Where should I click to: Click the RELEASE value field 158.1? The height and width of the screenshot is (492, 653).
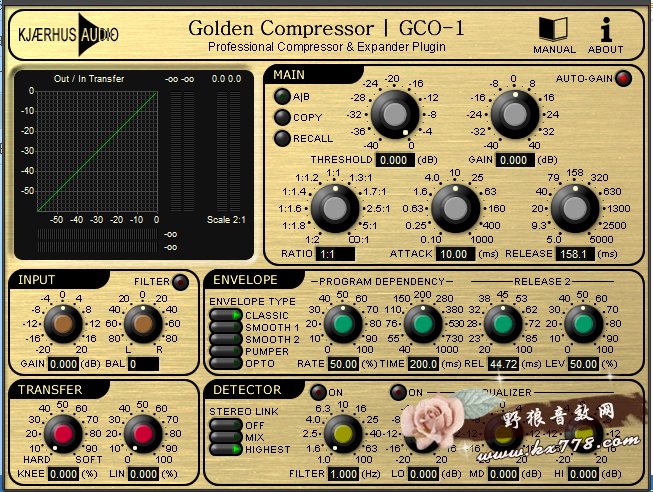point(575,254)
